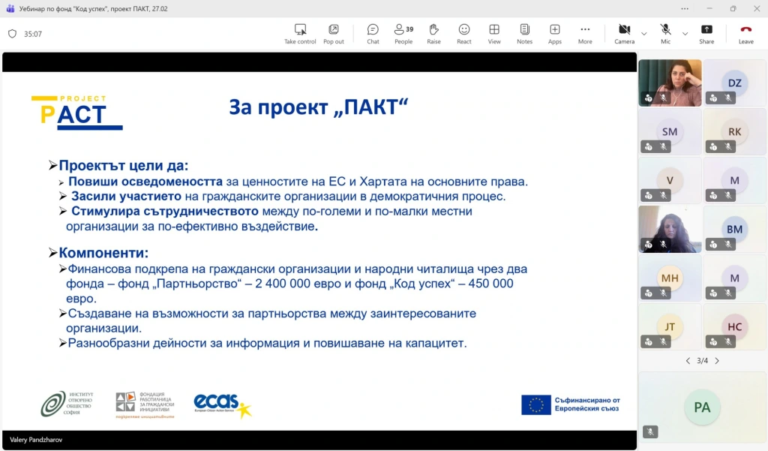Click the mic status icon on HC tile

(728, 342)
